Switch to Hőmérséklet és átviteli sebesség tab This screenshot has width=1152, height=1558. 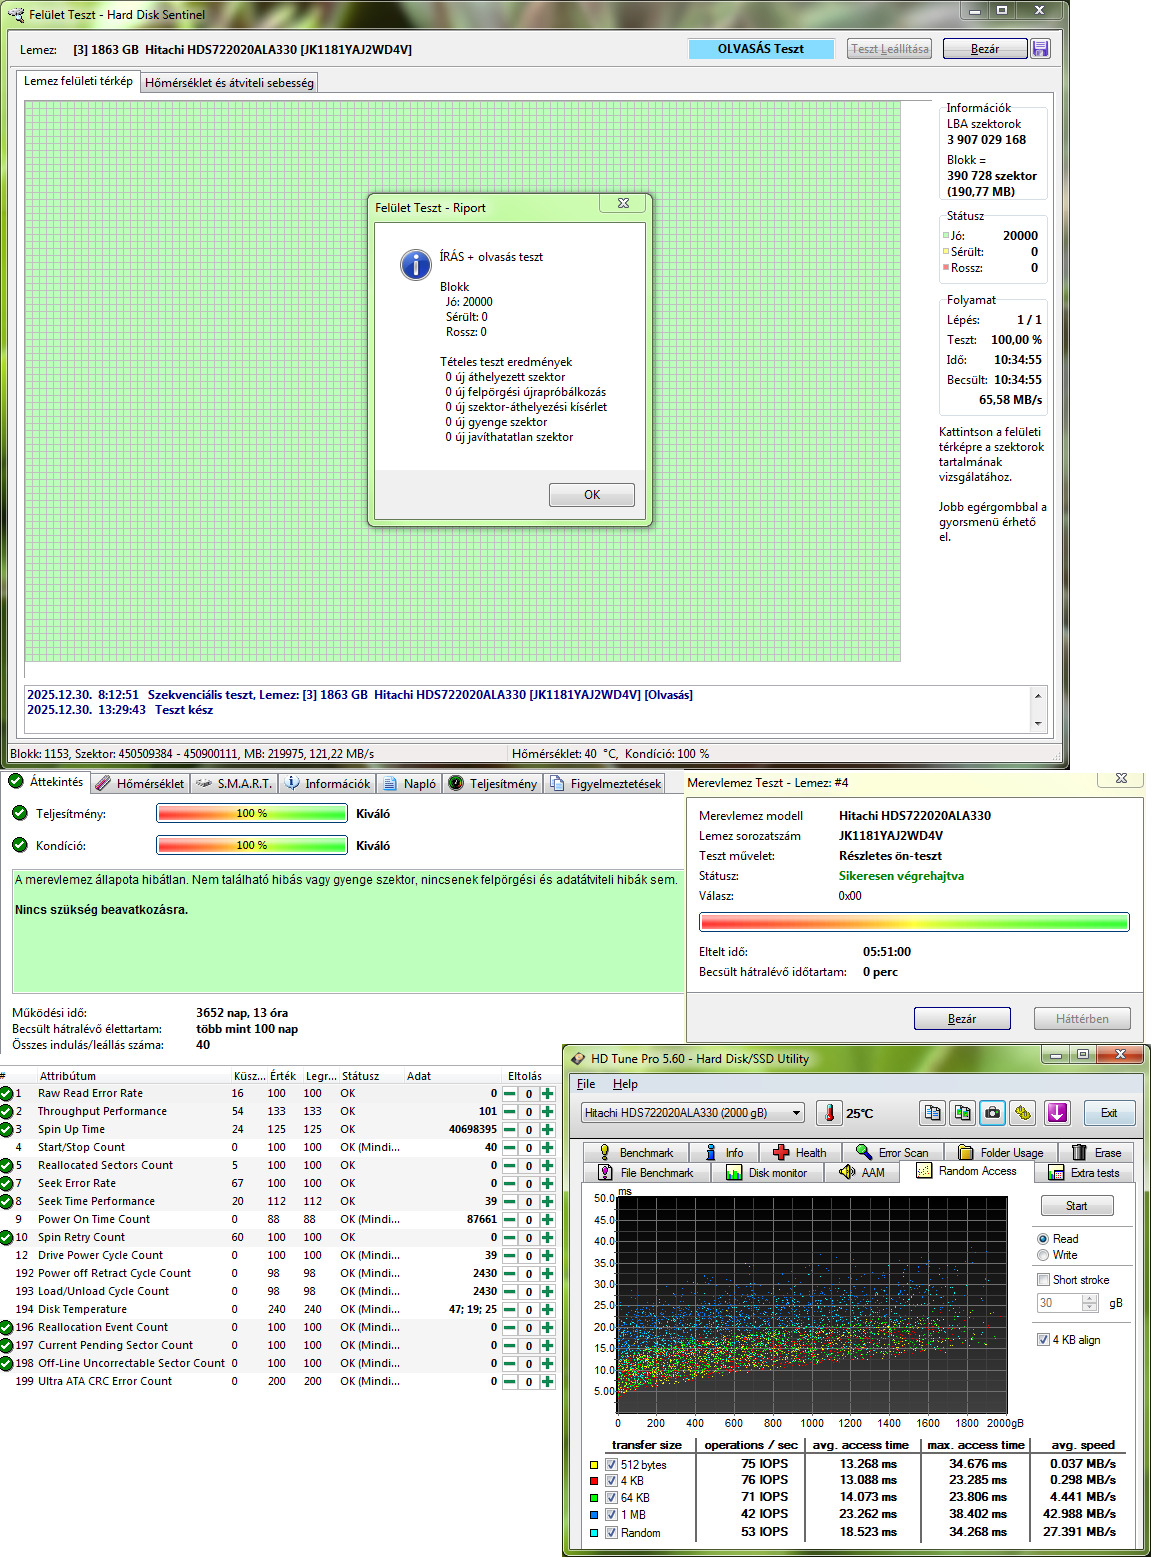[x=229, y=83]
